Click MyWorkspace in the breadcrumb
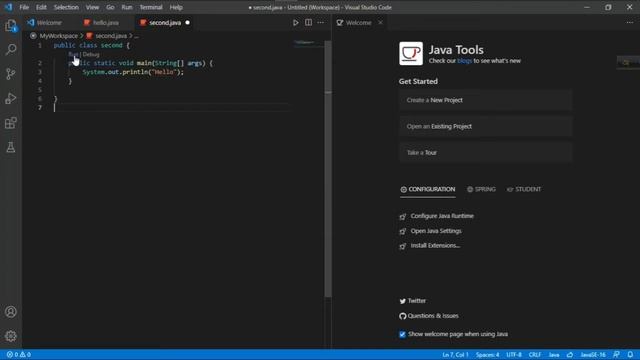 pos(58,36)
